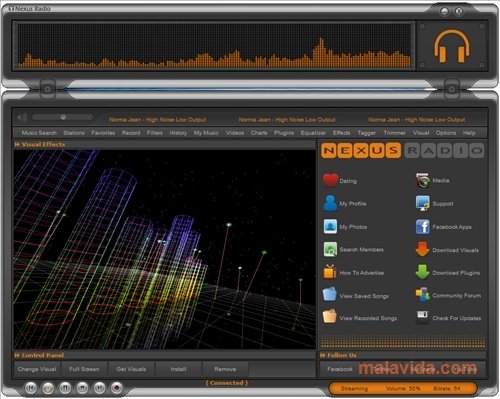
Task: Minimize the Nexus Radio window
Action: pos(444,11)
